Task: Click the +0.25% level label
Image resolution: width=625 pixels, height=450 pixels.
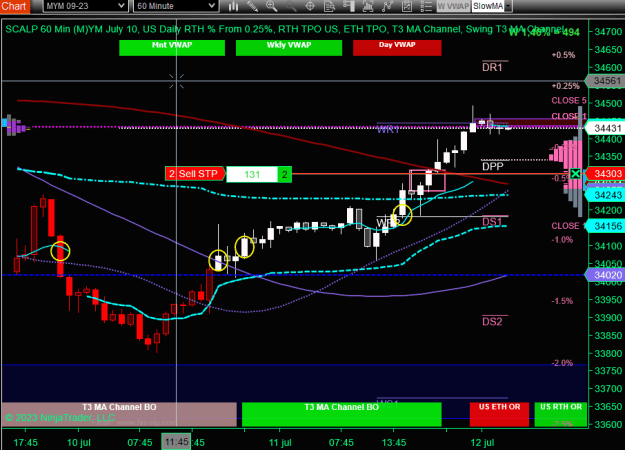Action: click(565, 86)
